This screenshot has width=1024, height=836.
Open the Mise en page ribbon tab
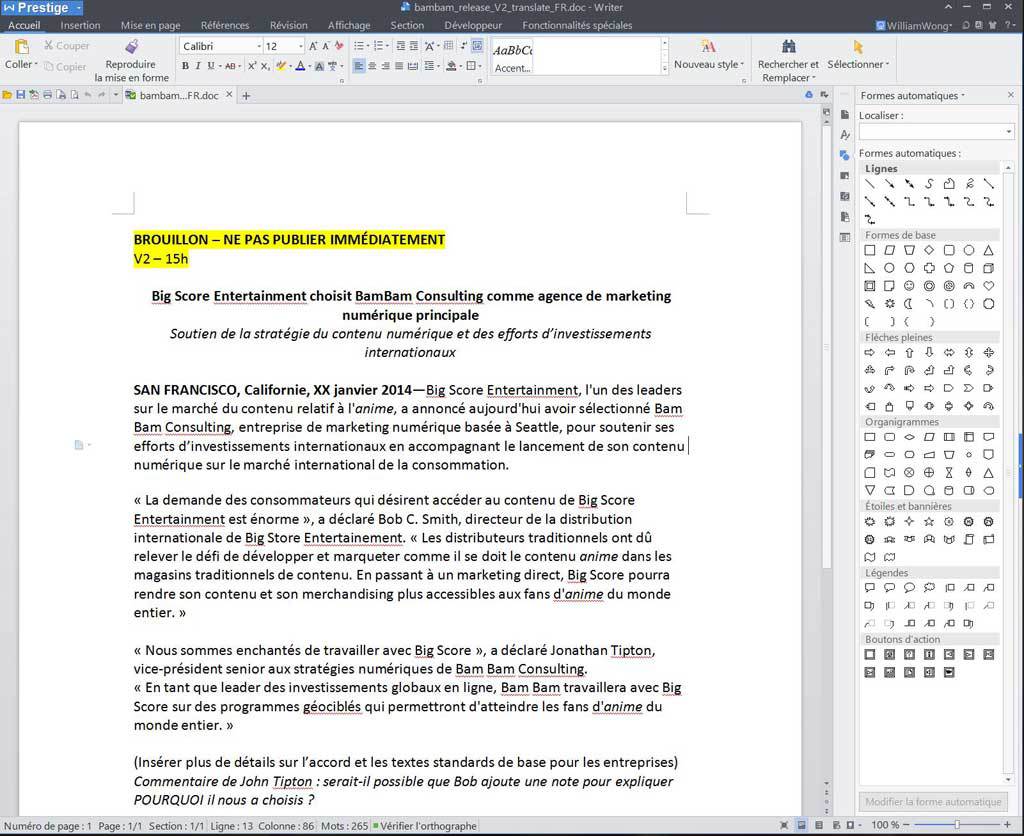point(150,25)
